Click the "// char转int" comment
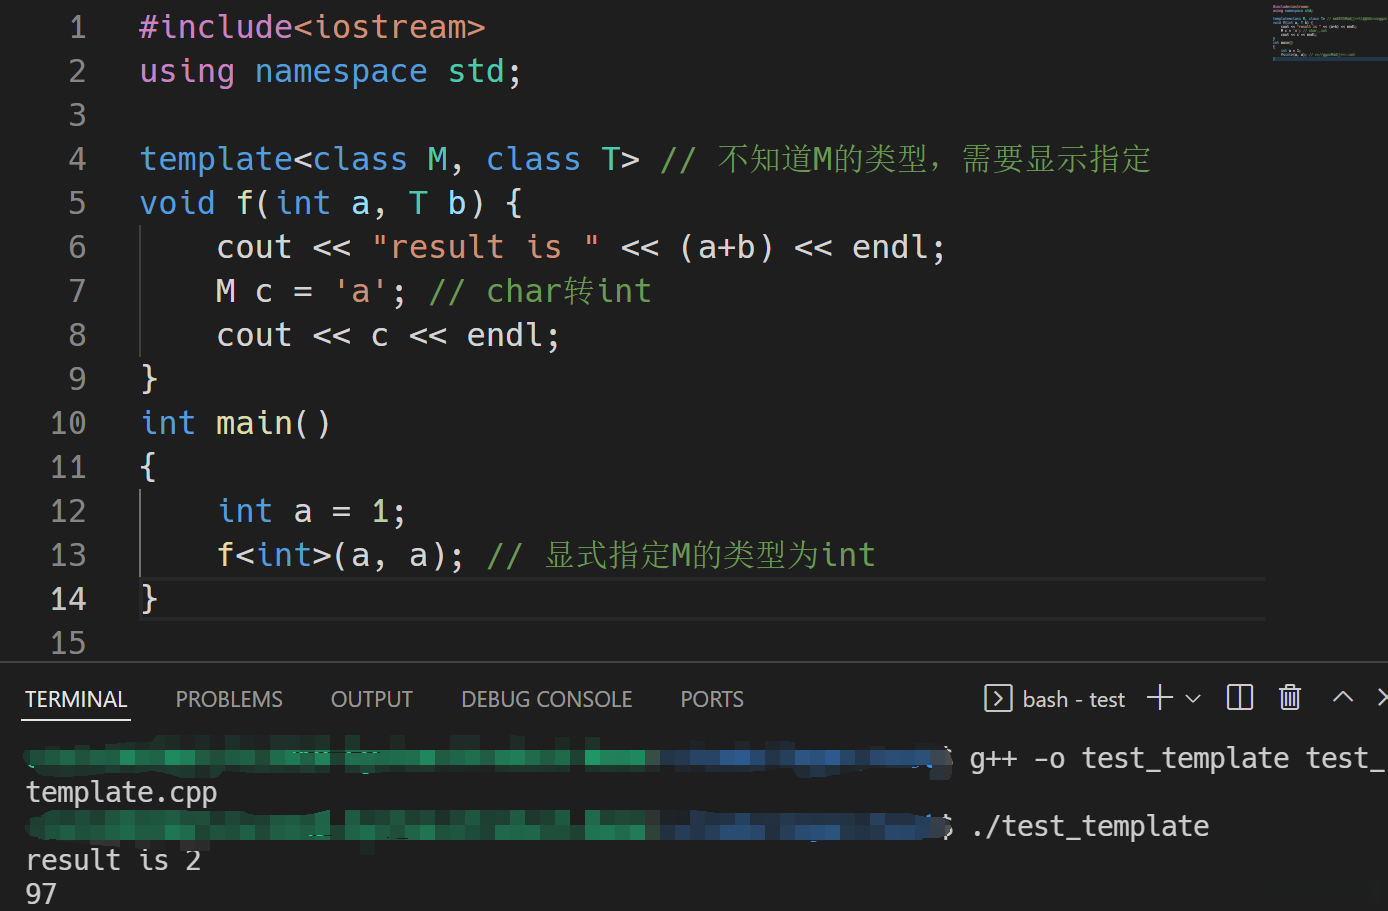The width and height of the screenshot is (1388, 911). click(540, 291)
